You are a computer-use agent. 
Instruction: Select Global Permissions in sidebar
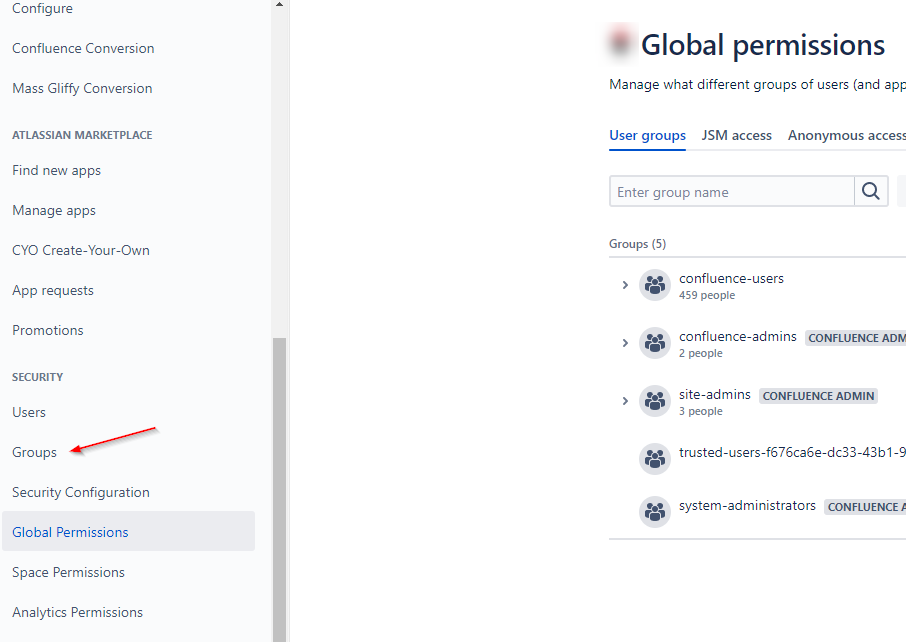pos(128,531)
